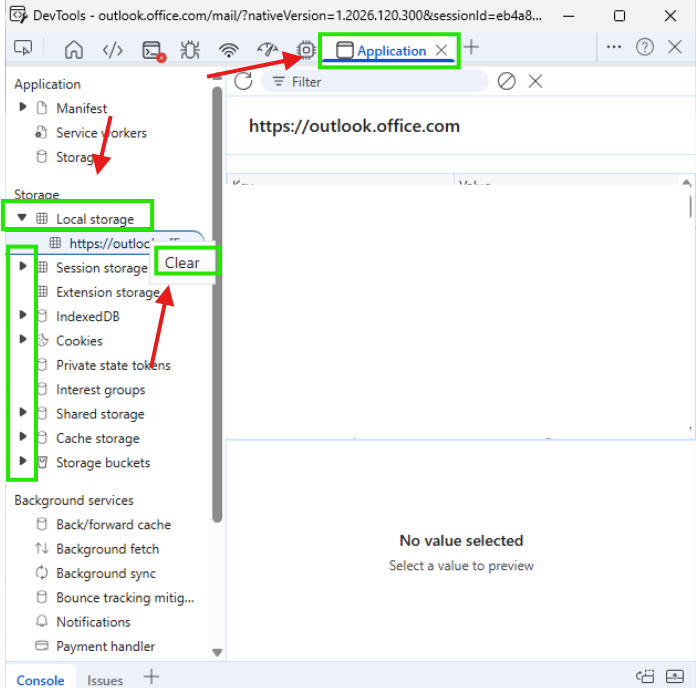
Task: Select Session storage item
Action: click(x=102, y=268)
